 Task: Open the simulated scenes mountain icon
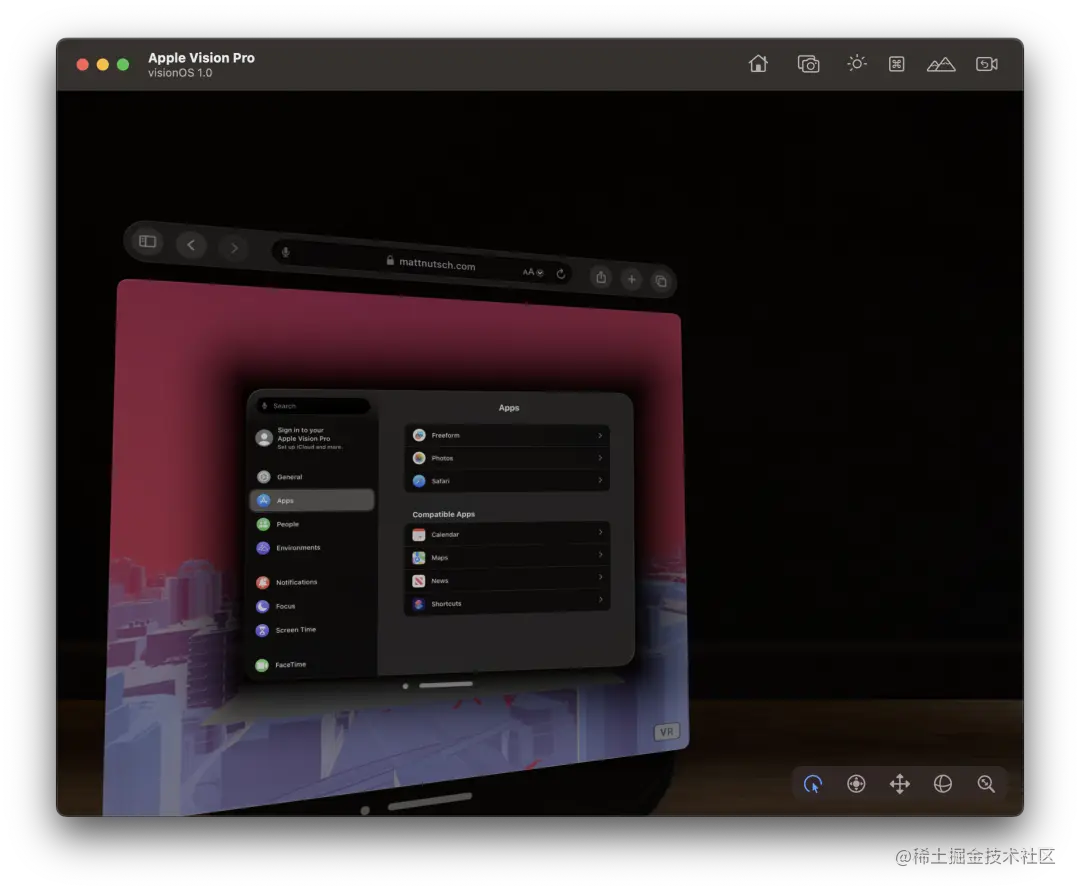point(940,64)
